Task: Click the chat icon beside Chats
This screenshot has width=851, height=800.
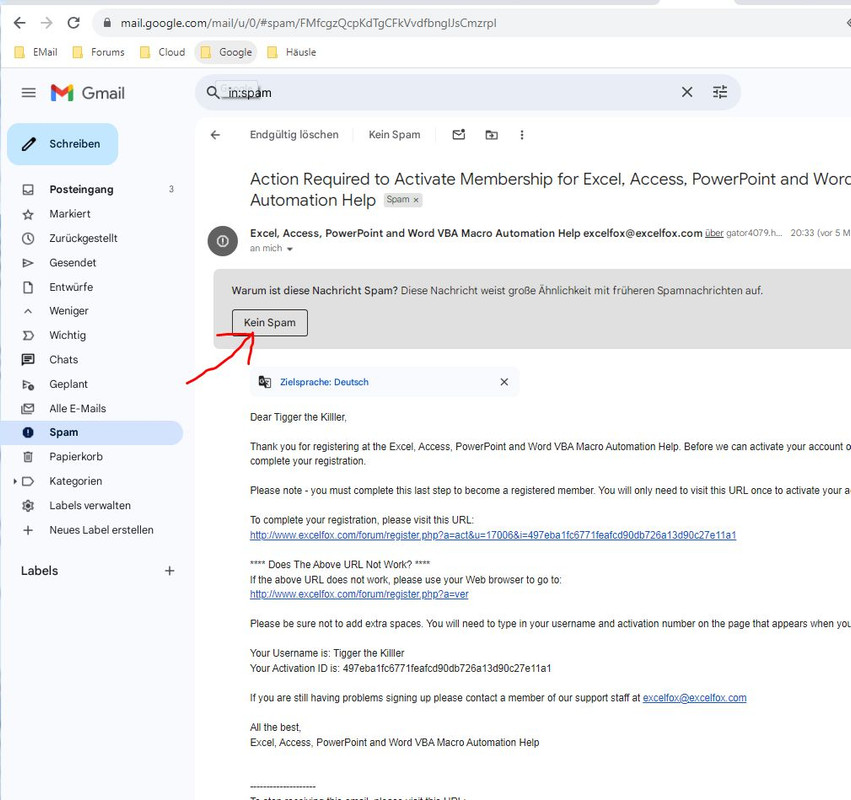Action: click(x=28, y=359)
